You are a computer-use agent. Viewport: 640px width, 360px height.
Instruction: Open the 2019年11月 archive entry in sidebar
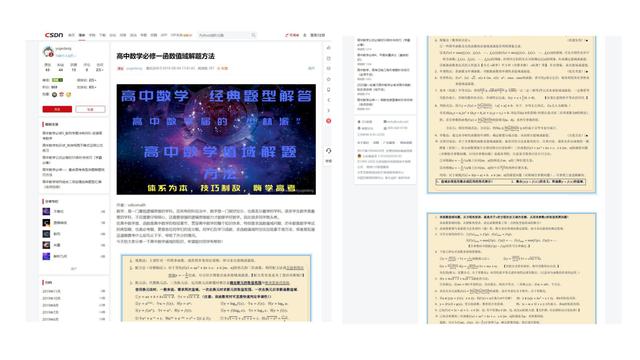[x=51, y=291]
